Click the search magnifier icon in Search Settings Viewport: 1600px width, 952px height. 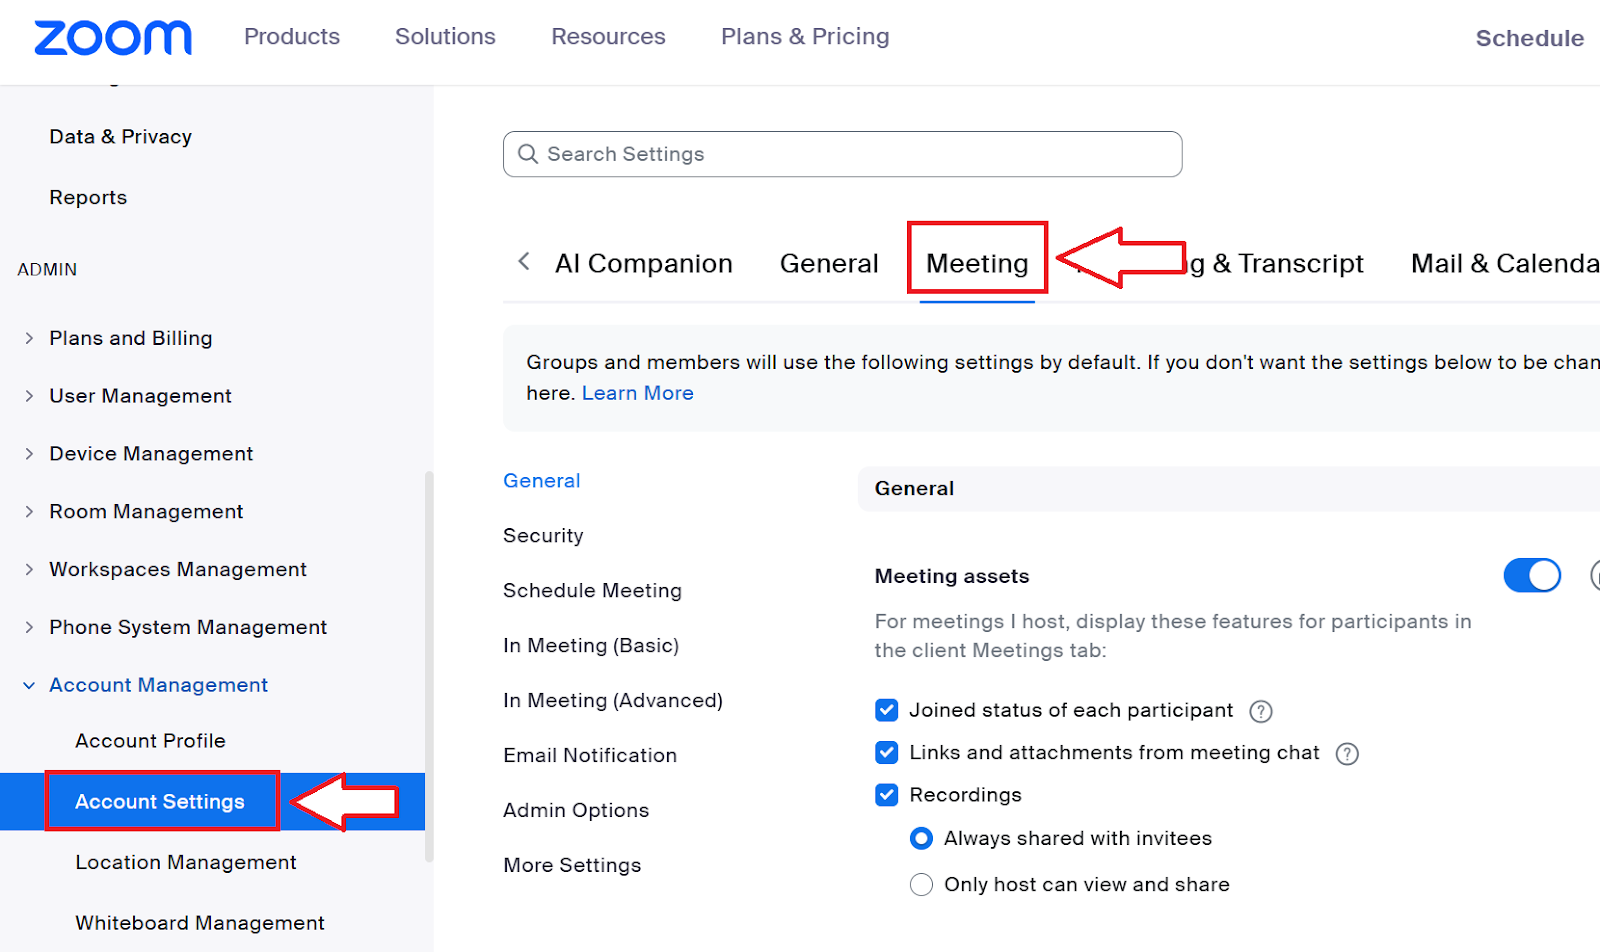pos(528,154)
